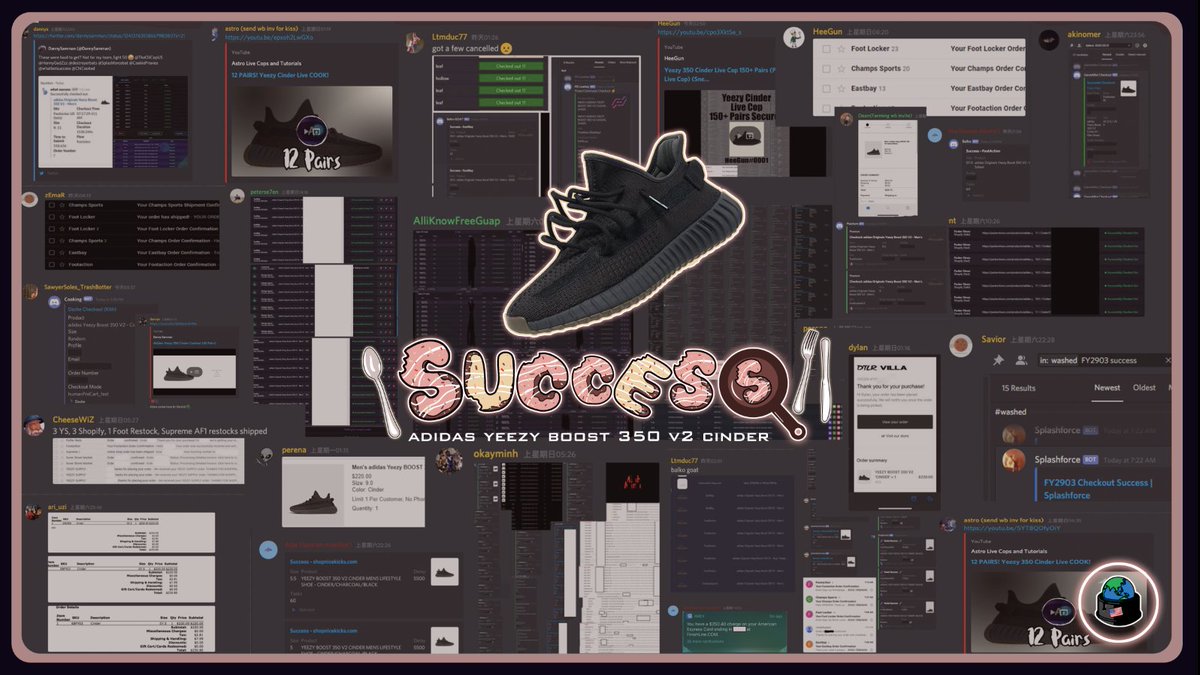
Task: Open HeeGun's youtu.be video link
Action: click(699, 32)
